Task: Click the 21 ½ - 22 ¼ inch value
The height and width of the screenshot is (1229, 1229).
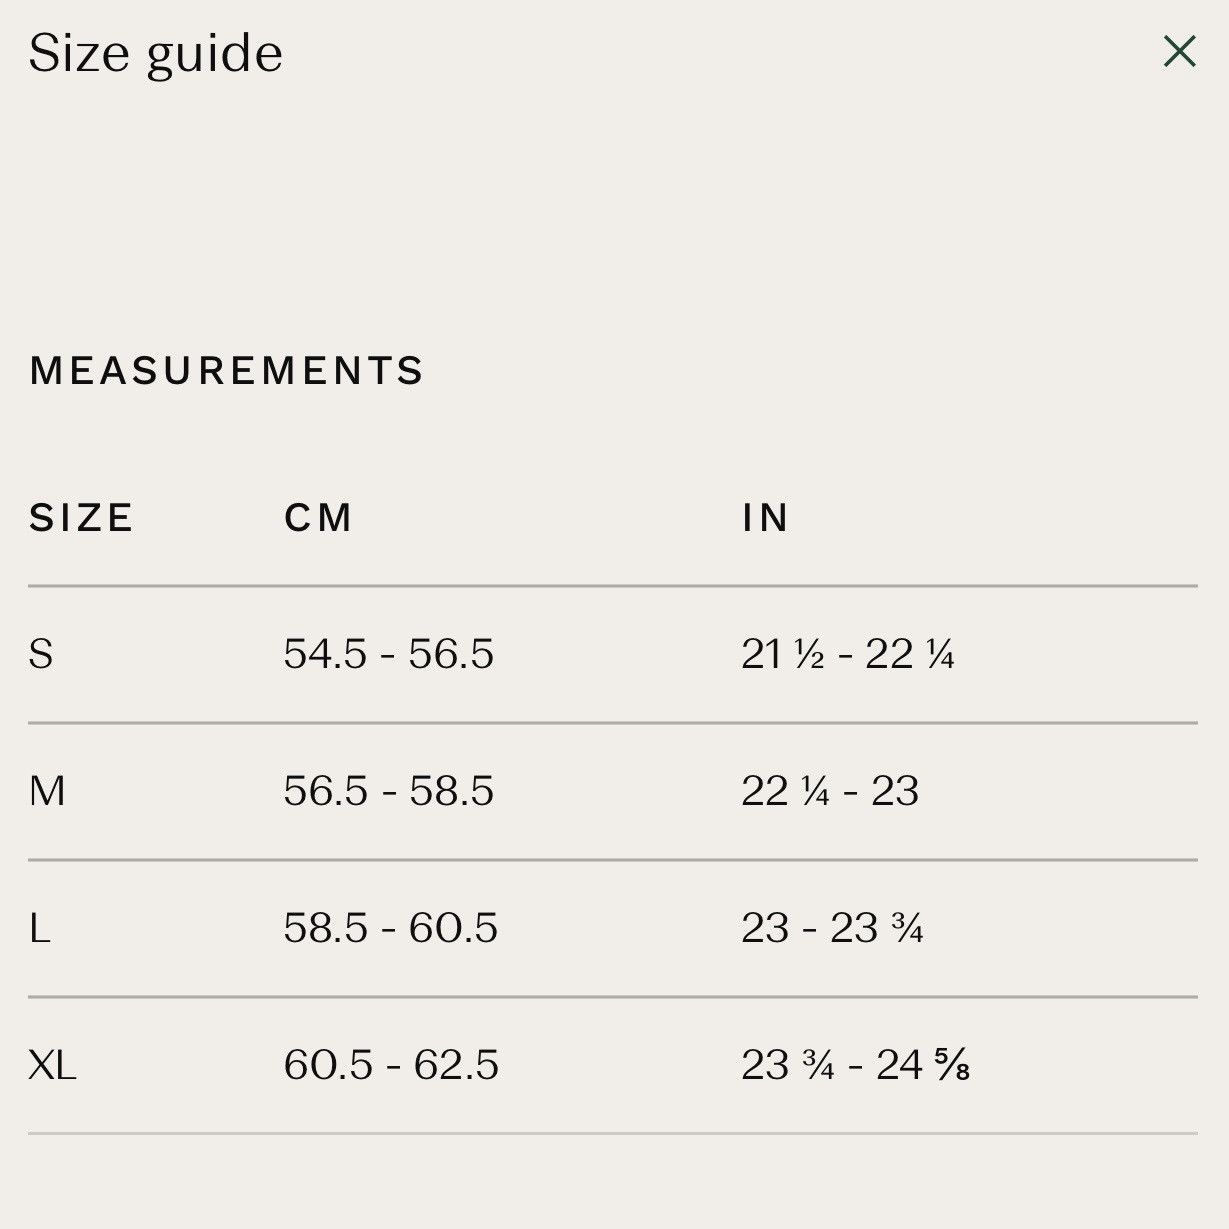Action: 848,654
